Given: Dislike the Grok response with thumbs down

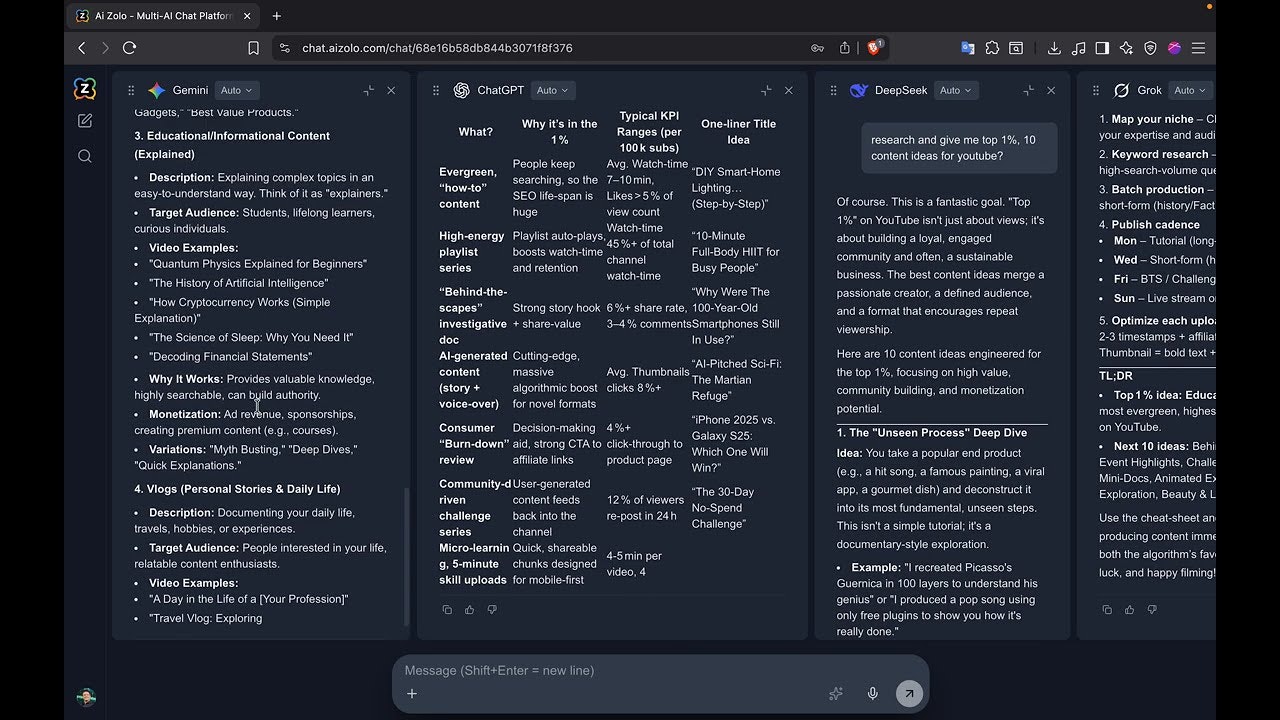Looking at the screenshot, I should point(1152,609).
